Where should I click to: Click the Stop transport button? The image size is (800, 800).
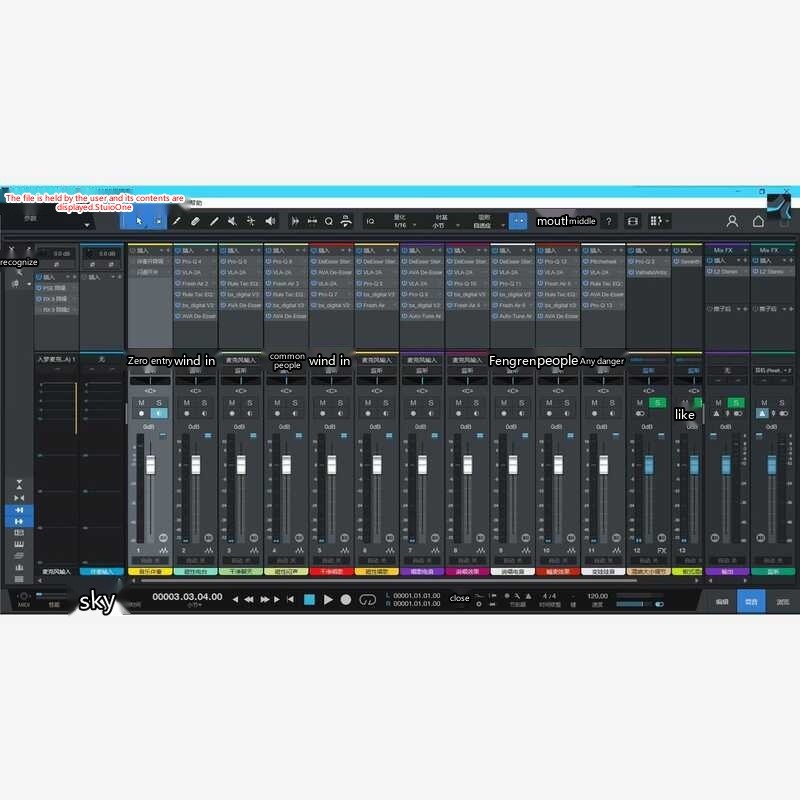click(x=309, y=599)
